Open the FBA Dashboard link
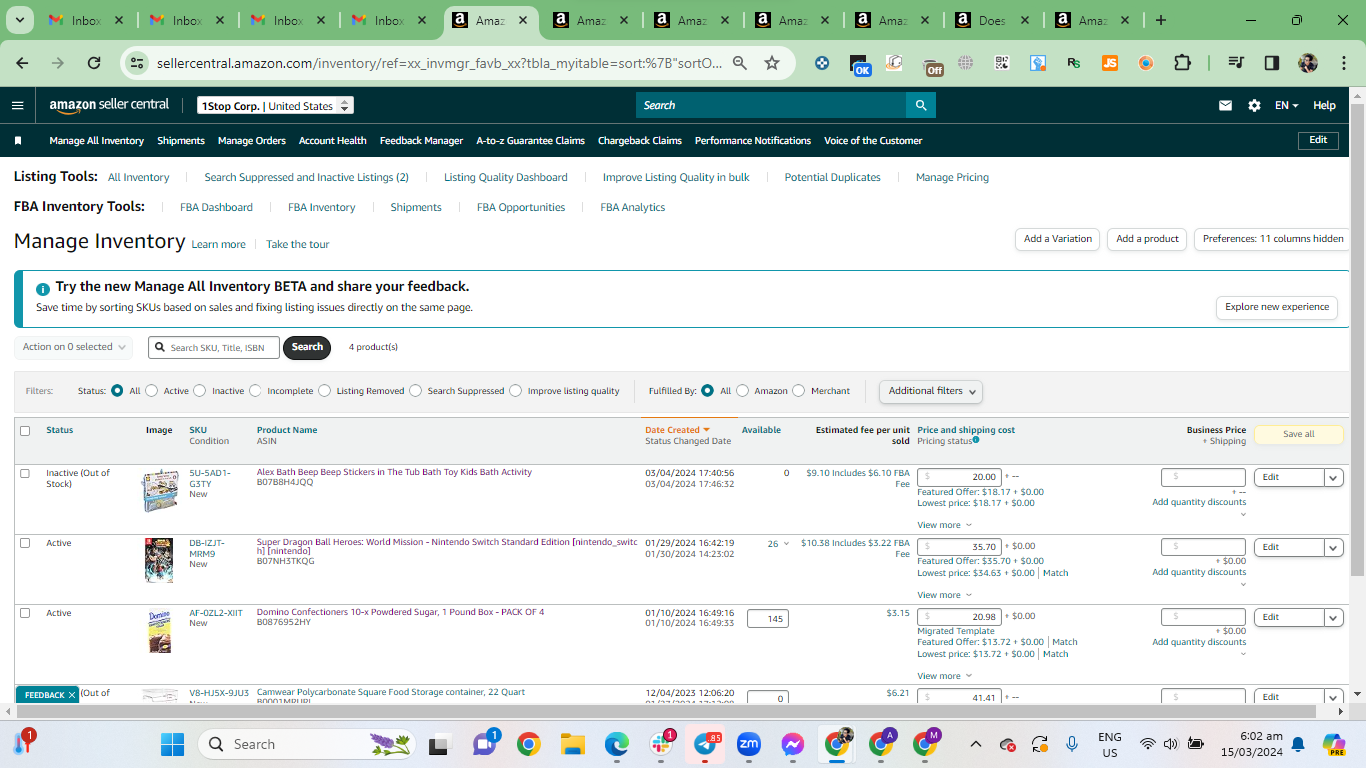Viewport: 1366px width, 768px height. [x=216, y=207]
